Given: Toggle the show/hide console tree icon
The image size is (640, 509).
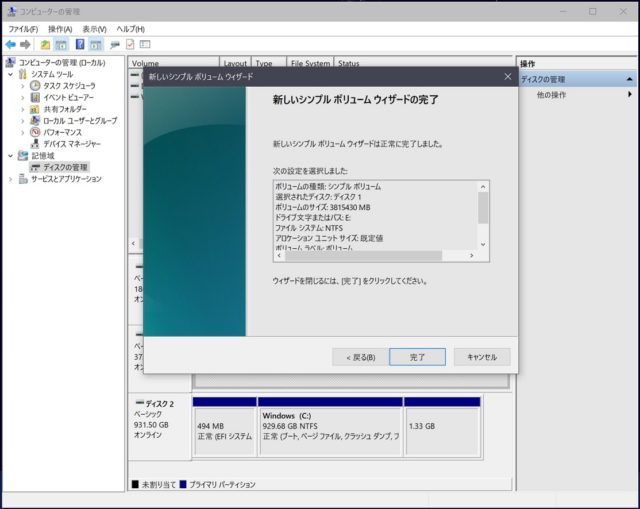Looking at the screenshot, I should pos(61,44).
